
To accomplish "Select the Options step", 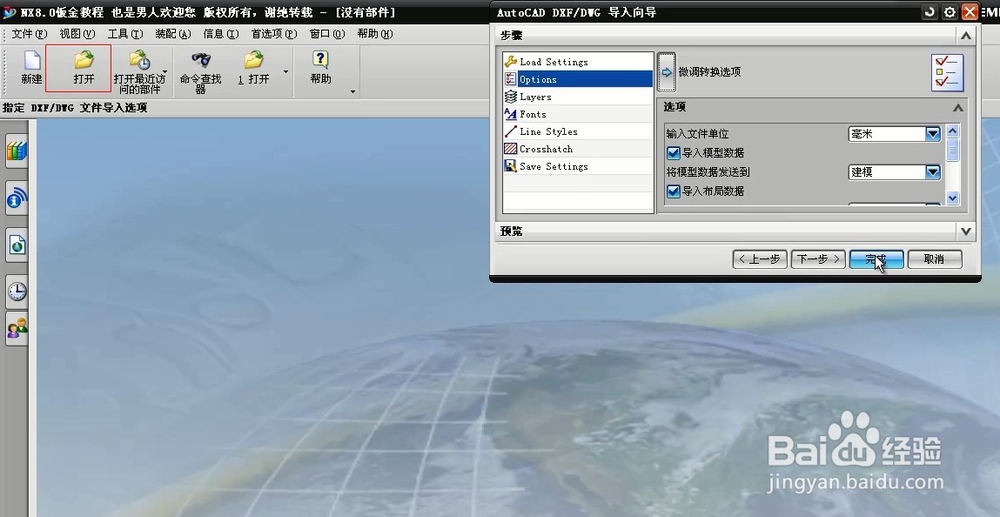I will pyautogui.click(x=578, y=79).
